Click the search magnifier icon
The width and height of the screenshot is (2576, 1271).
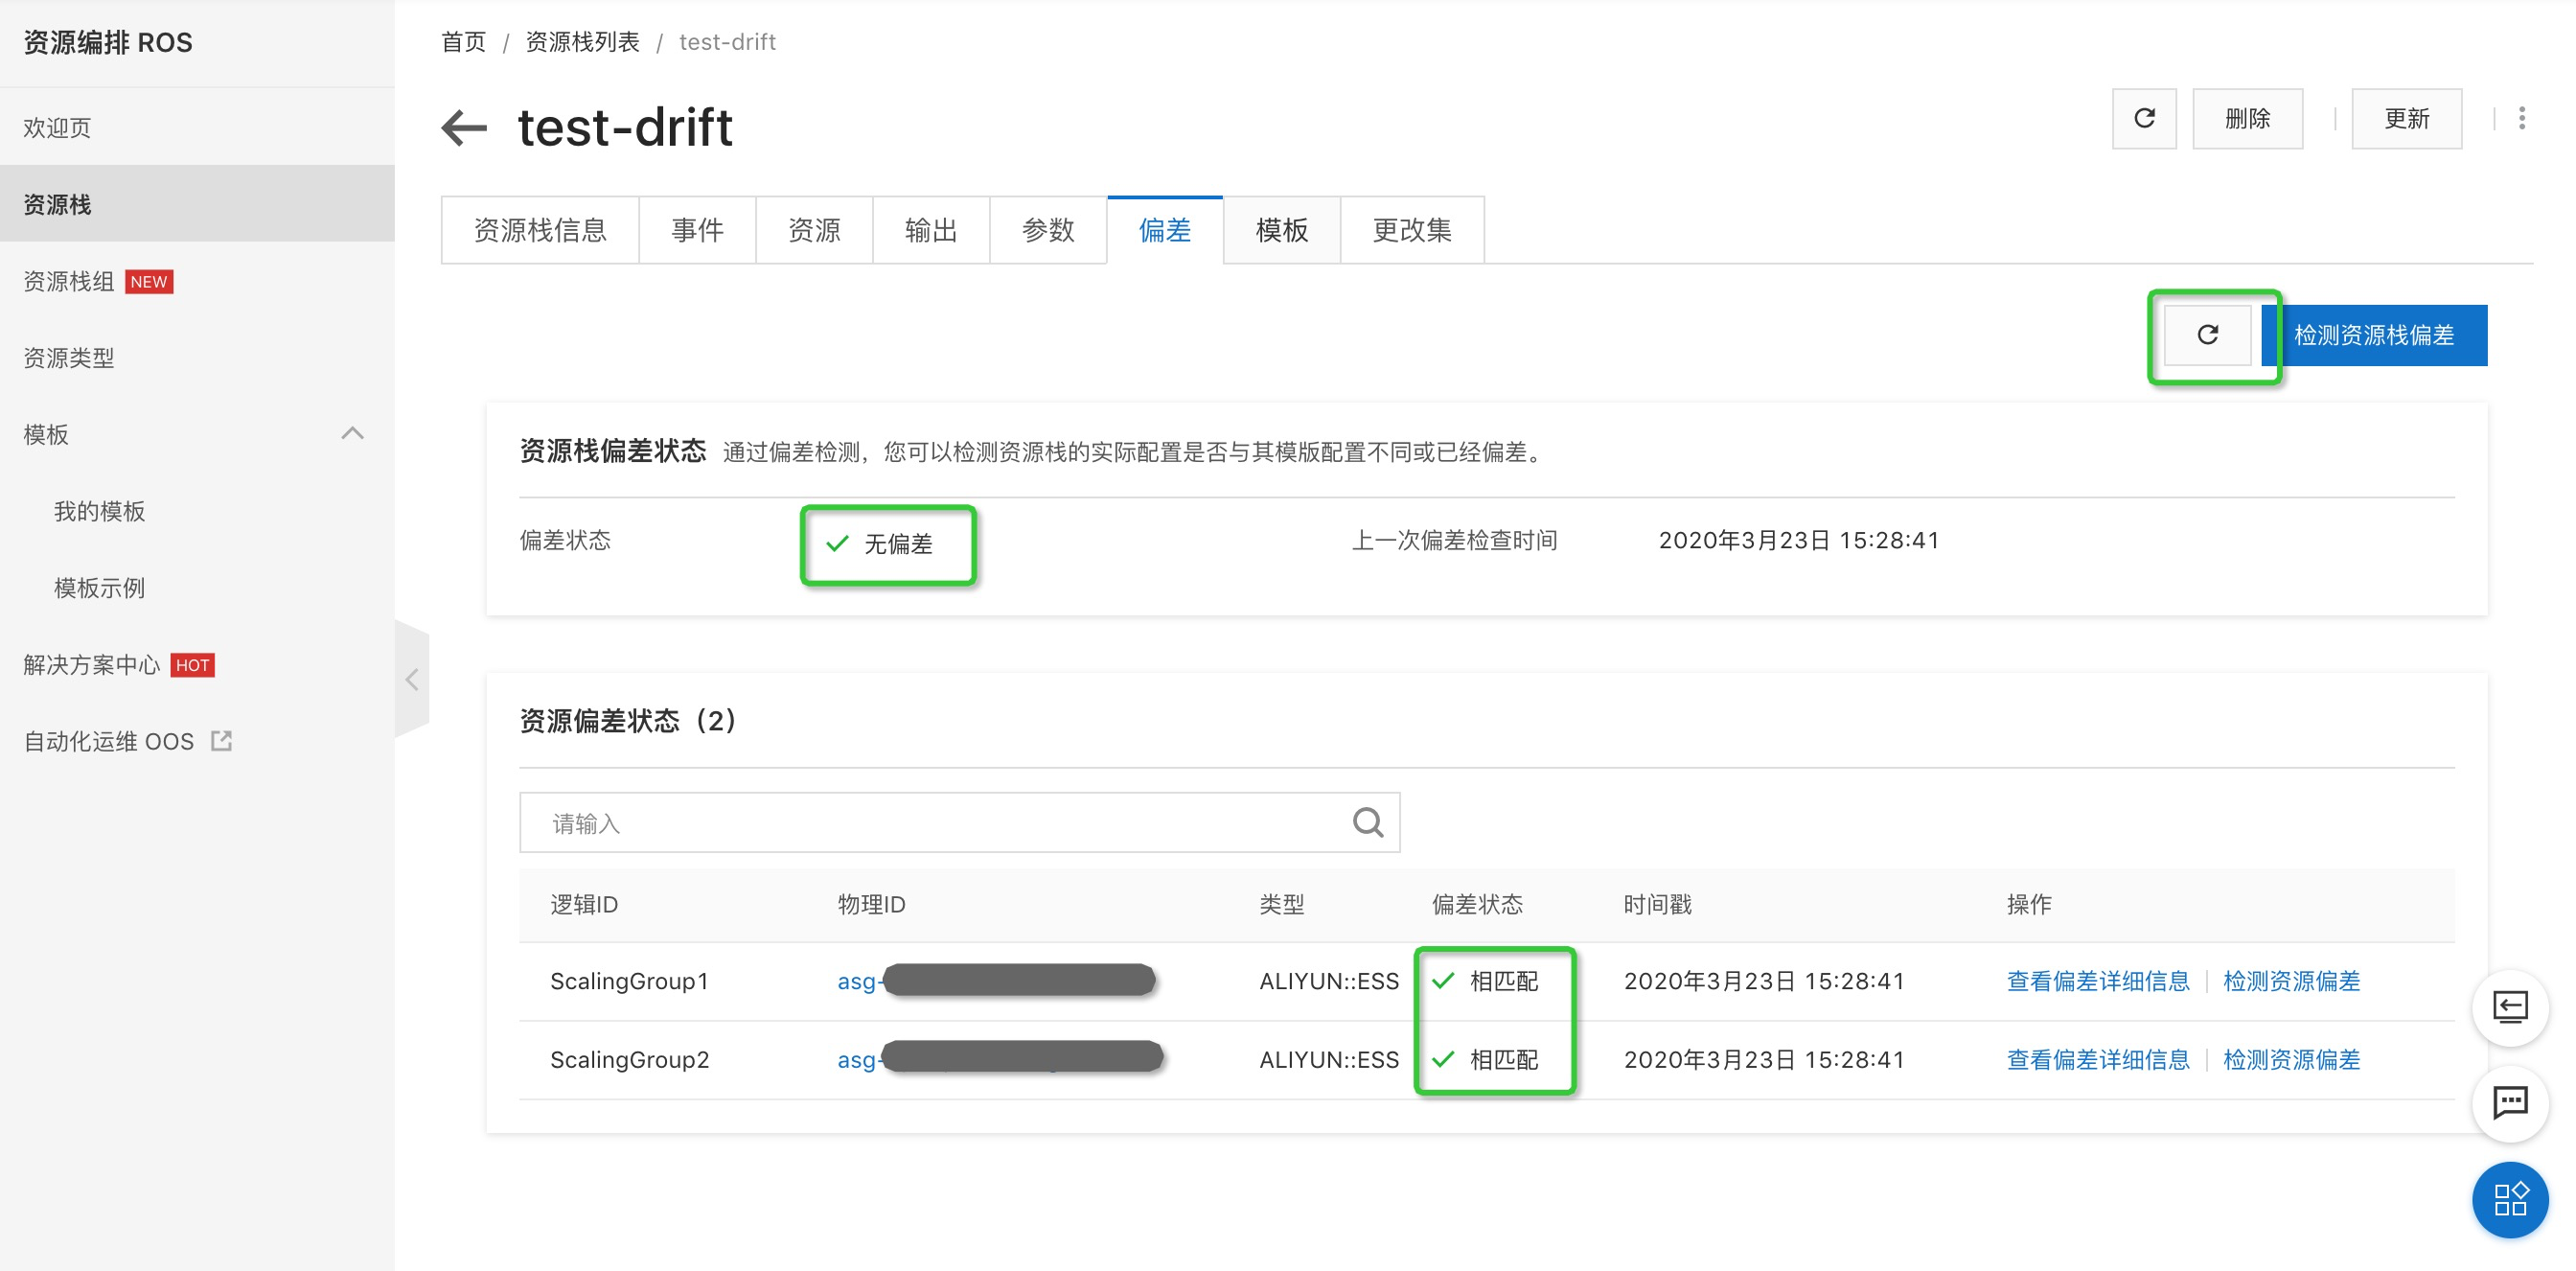pyautogui.click(x=1368, y=822)
